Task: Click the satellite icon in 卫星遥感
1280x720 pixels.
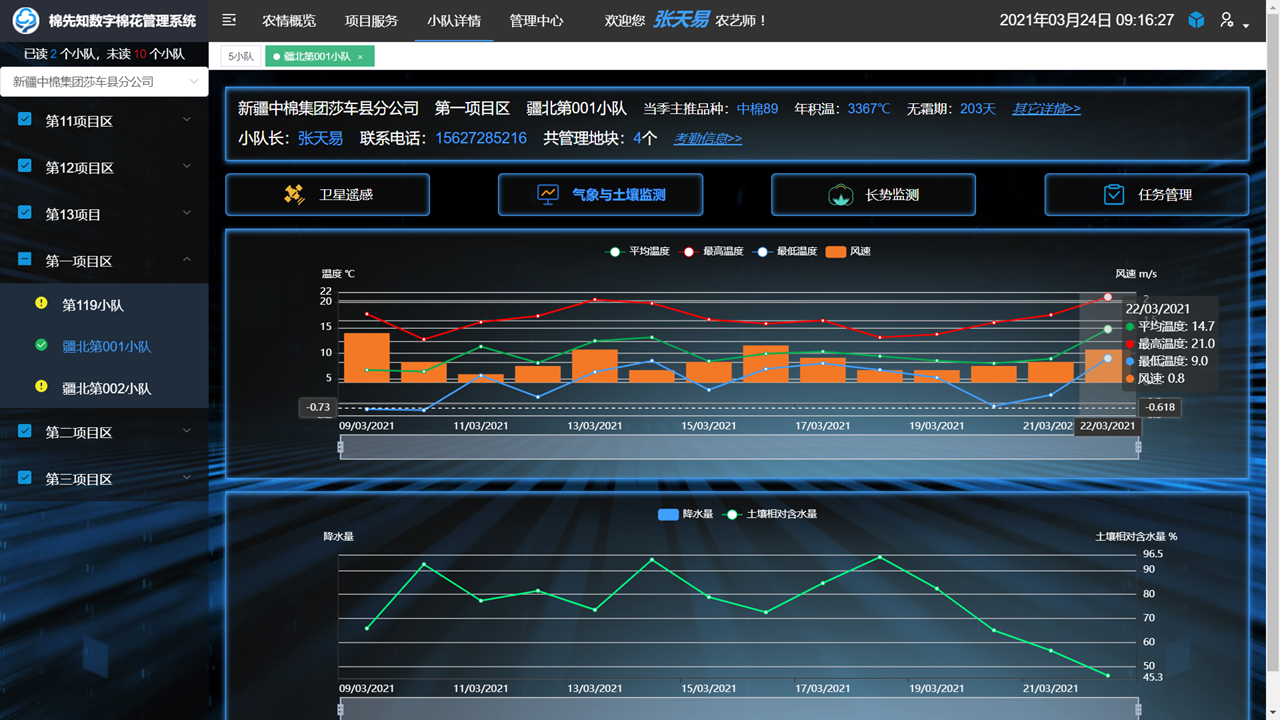Action: click(295, 195)
